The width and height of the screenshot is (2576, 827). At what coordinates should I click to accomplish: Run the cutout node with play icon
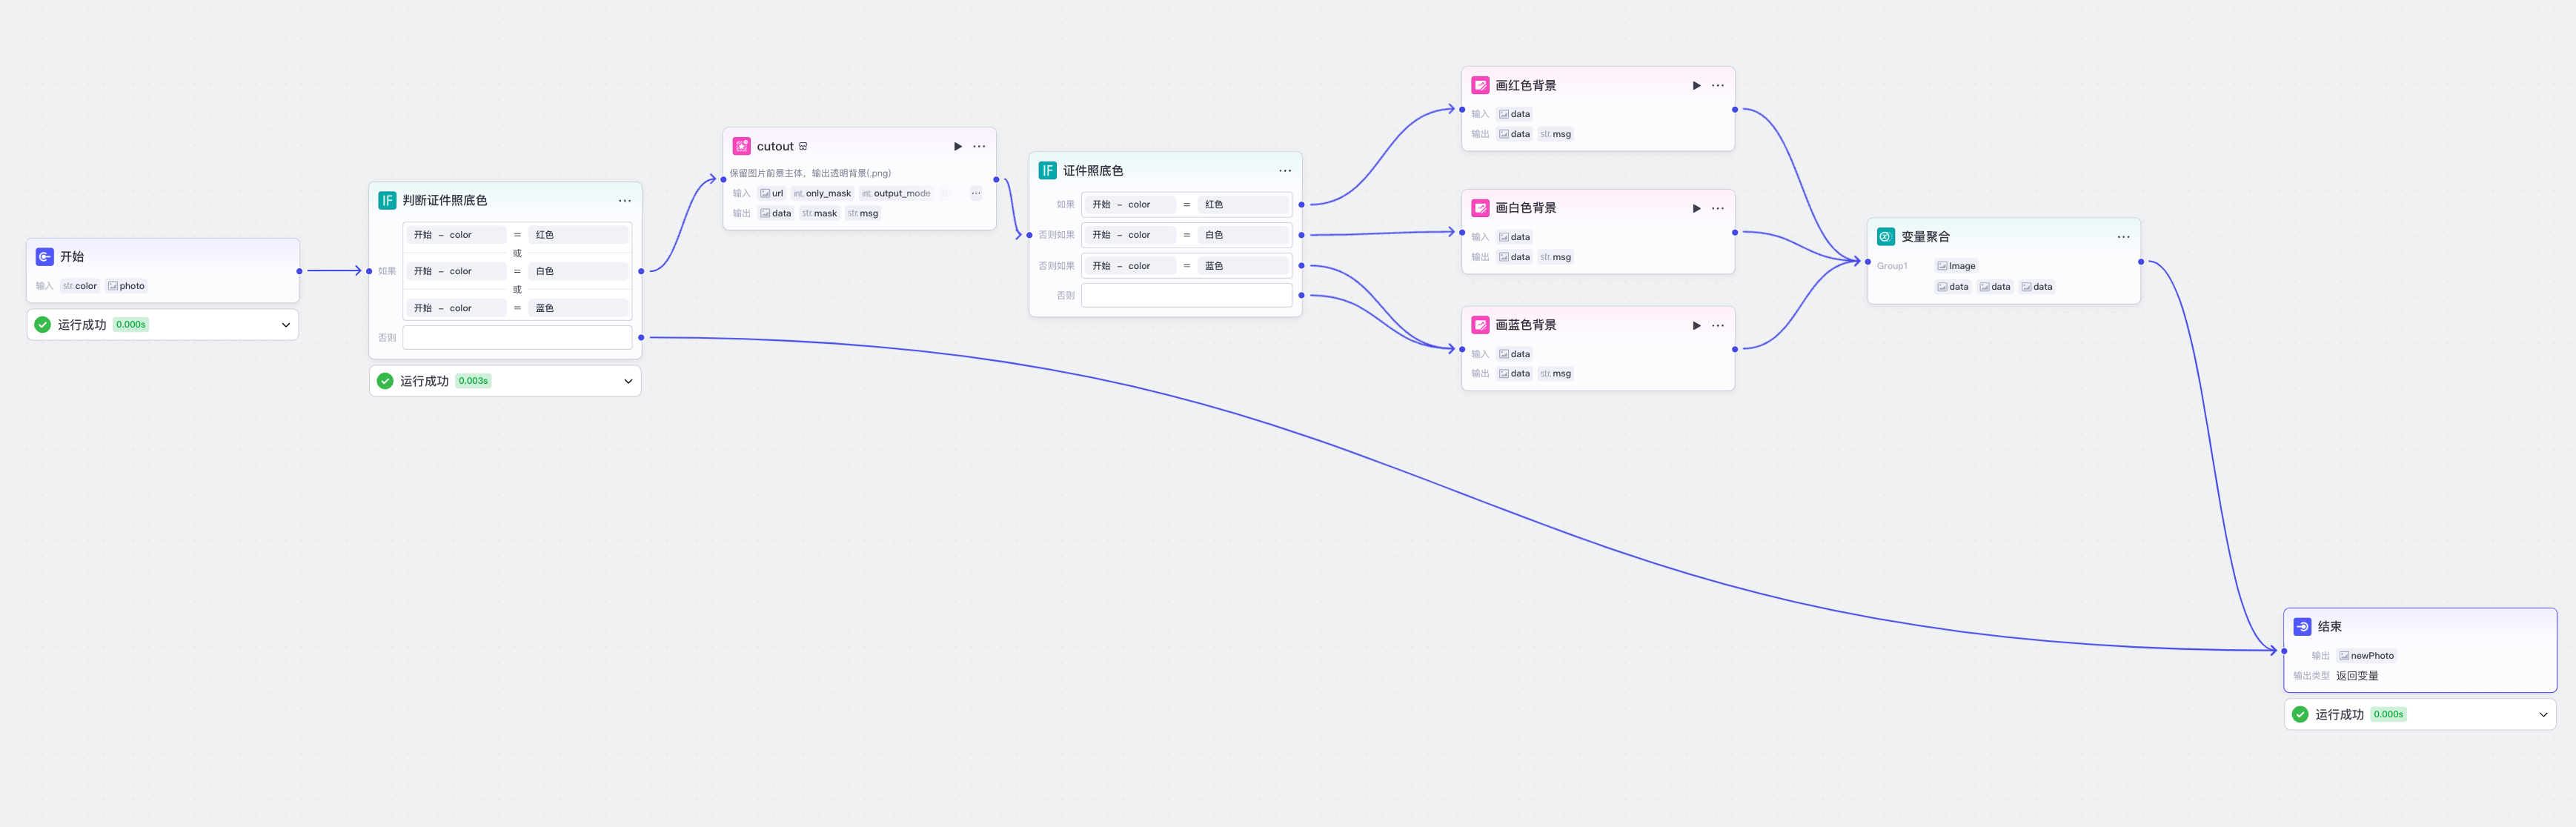pyautogui.click(x=957, y=146)
